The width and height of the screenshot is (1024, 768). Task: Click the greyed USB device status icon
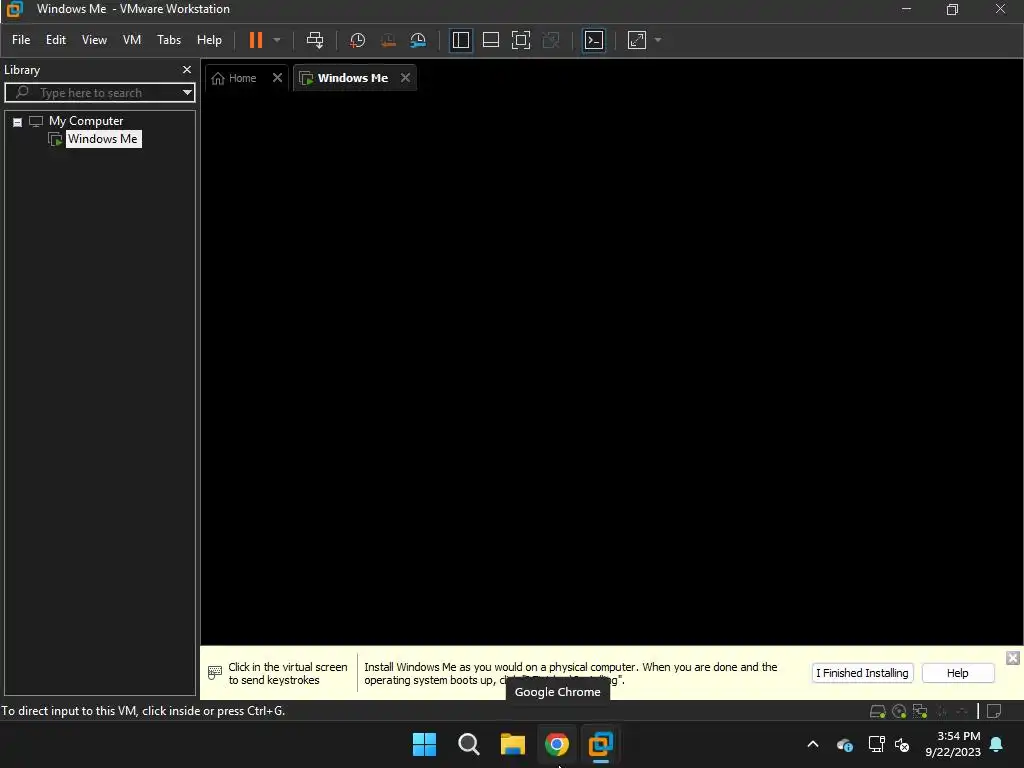tap(962, 711)
